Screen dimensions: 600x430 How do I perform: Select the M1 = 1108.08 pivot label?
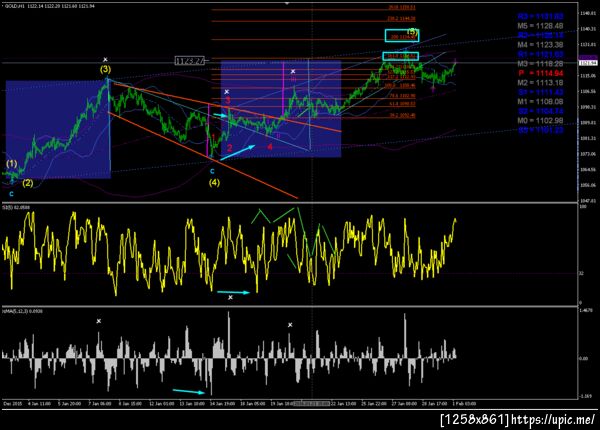click(x=540, y=102)
